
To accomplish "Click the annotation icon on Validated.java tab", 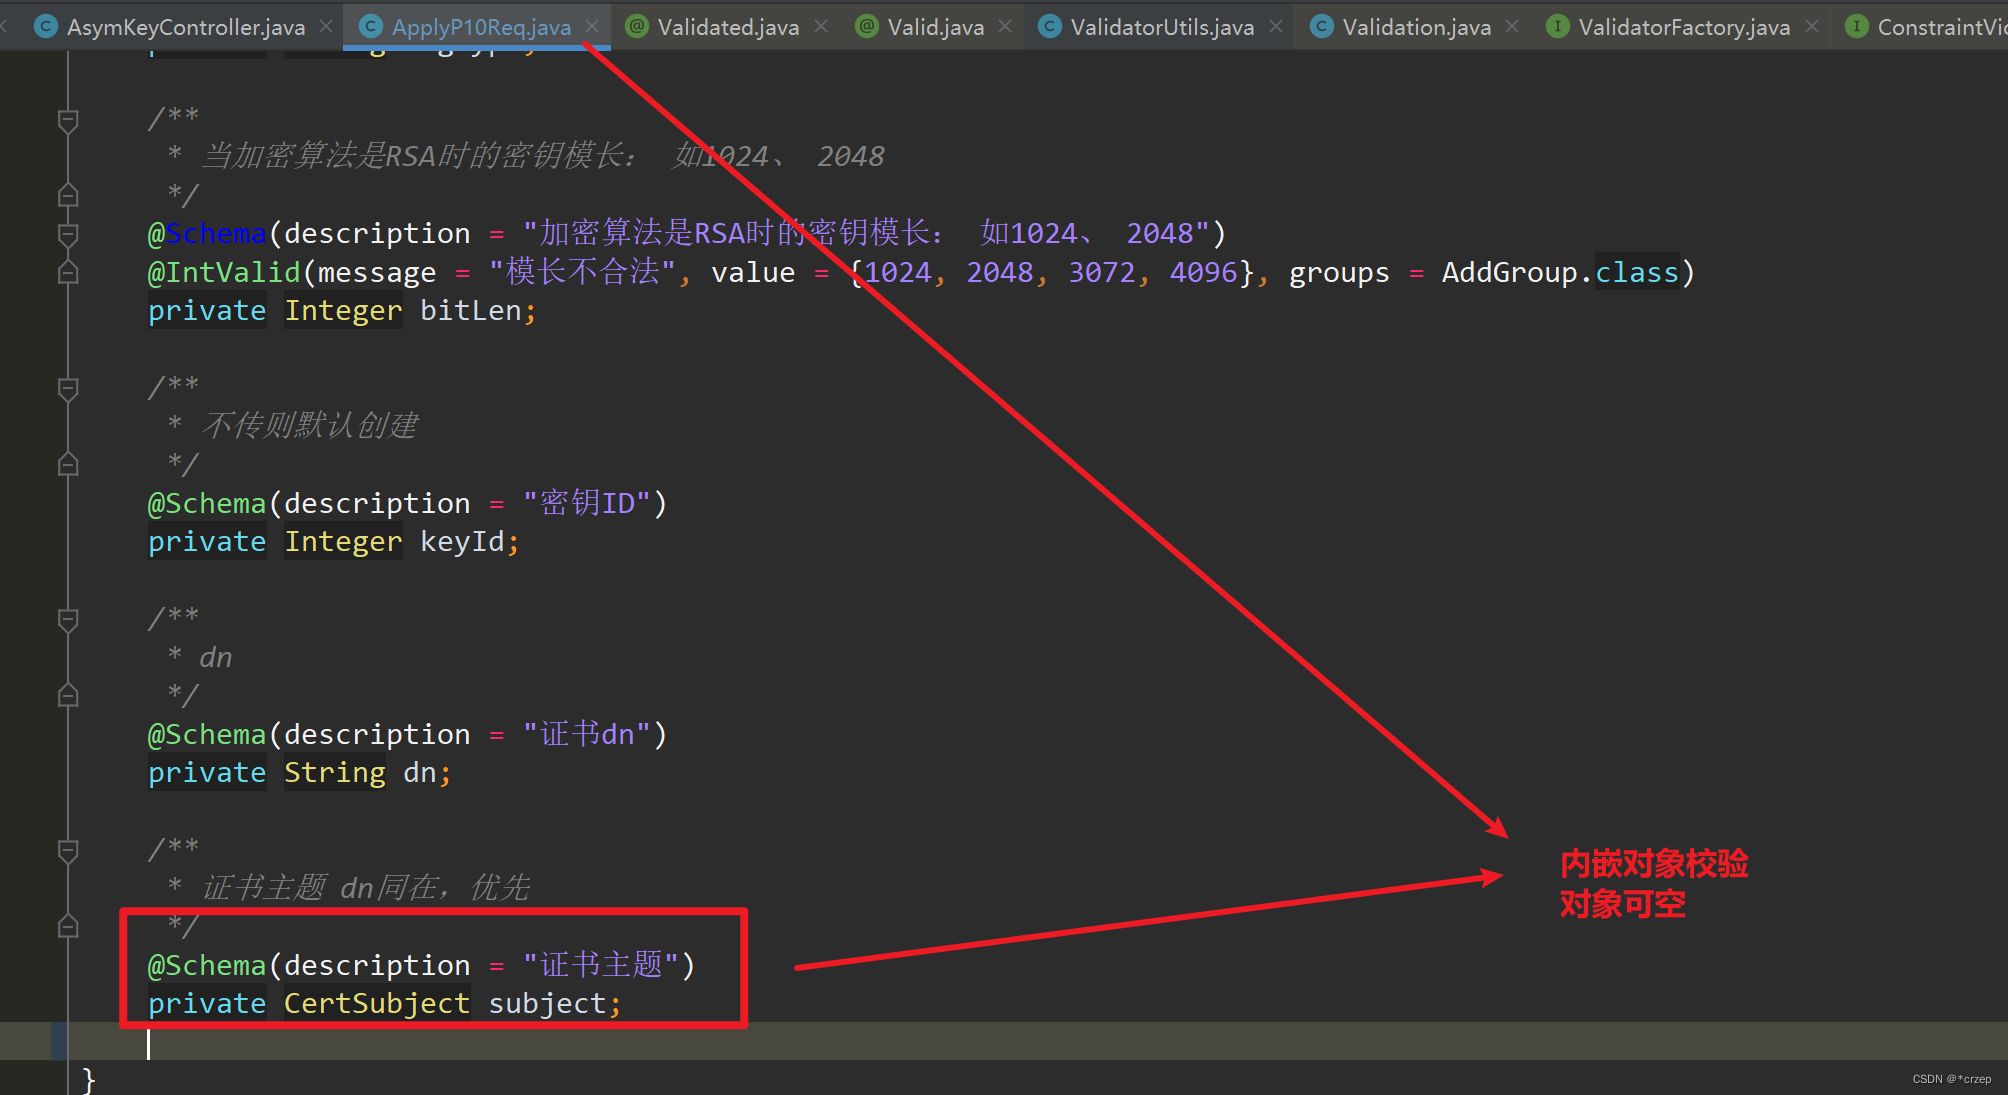I will (x=636, y=27).
